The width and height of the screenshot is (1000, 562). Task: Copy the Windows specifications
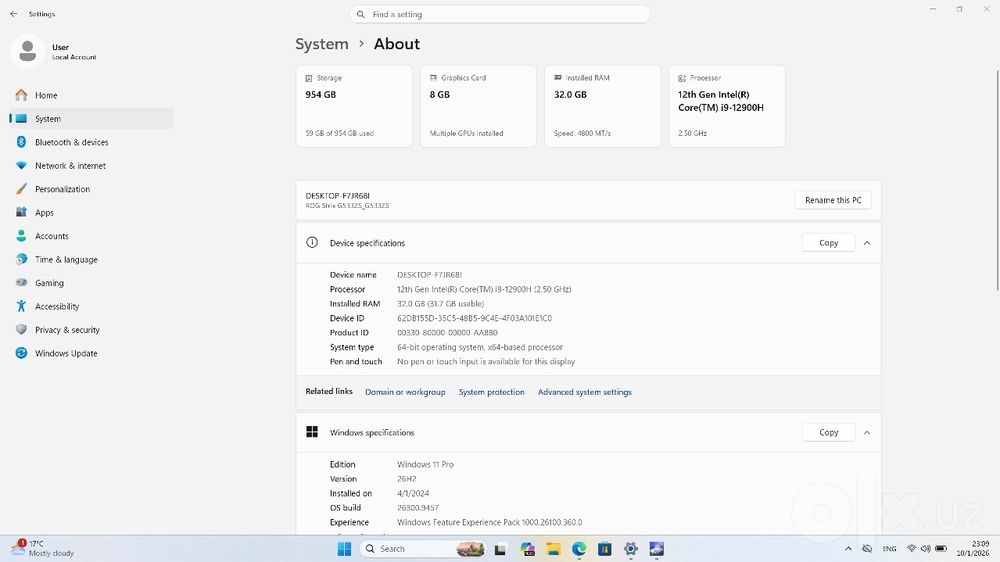pos(828,433)
